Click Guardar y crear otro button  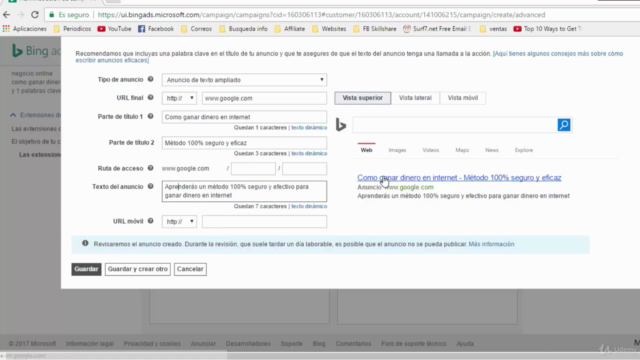pyautogui.click(x=138, y=269)
